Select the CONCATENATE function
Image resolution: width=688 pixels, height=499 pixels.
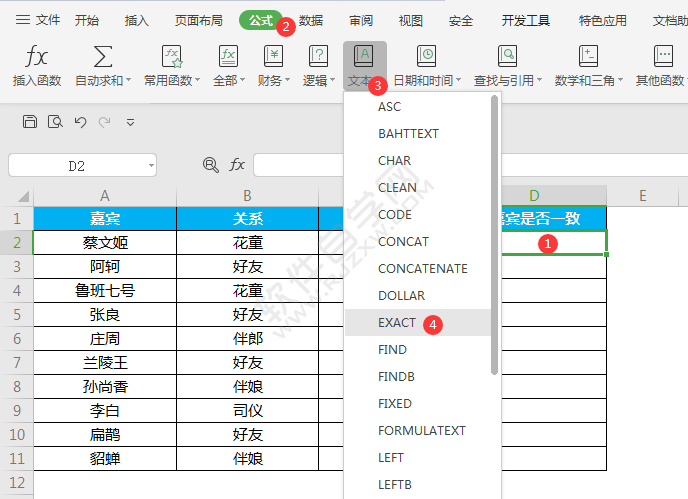click(x=418, y=269)
